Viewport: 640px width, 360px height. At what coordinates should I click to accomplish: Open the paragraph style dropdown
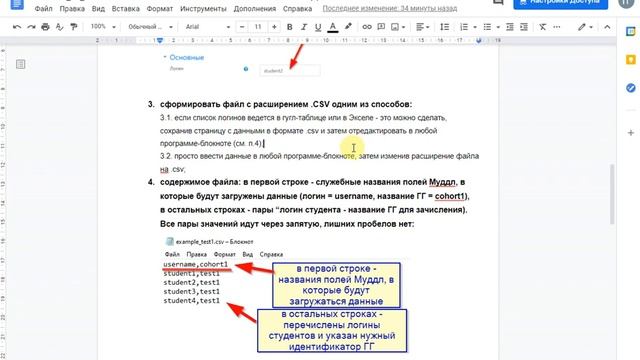pos(150,27)
